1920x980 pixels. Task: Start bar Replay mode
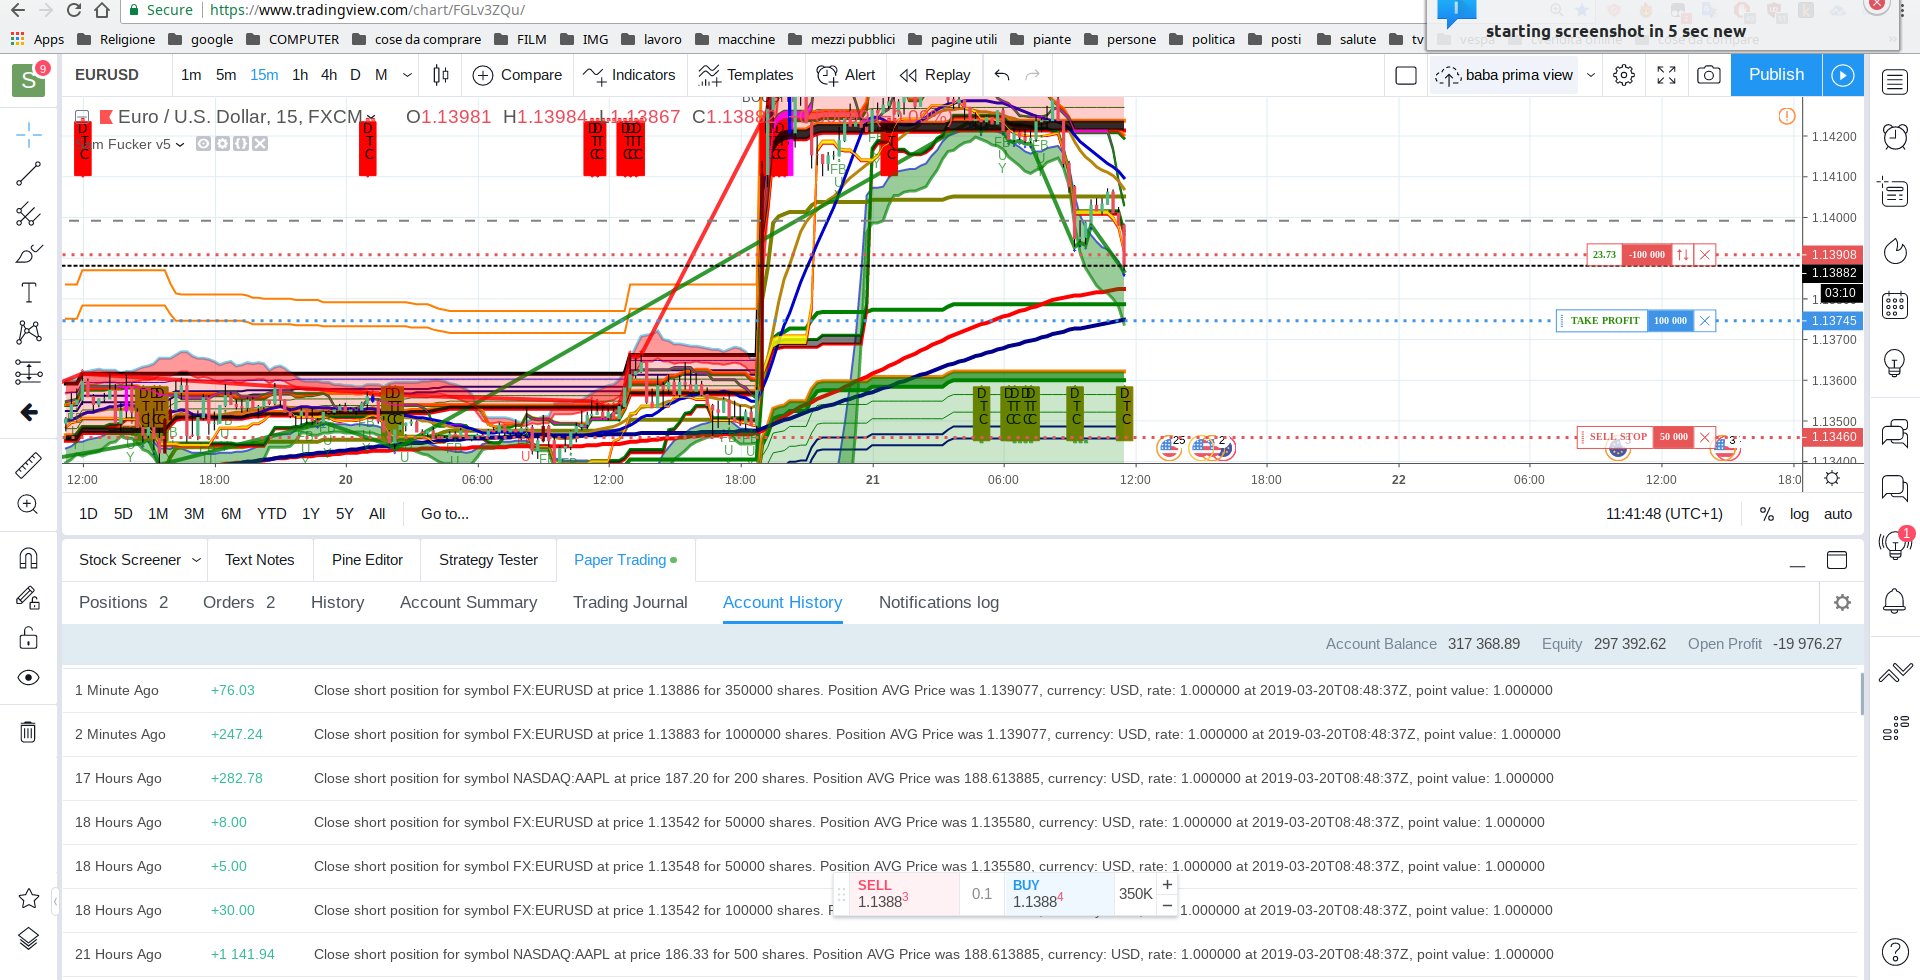coord(935,75)
